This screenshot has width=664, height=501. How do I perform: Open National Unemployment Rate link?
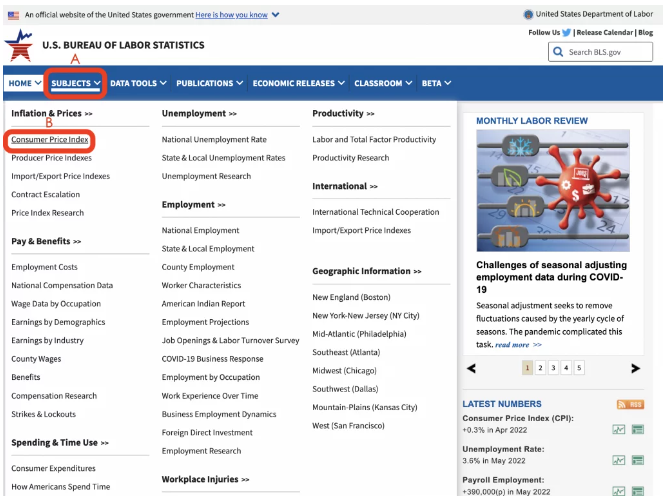tap(214, 139)
